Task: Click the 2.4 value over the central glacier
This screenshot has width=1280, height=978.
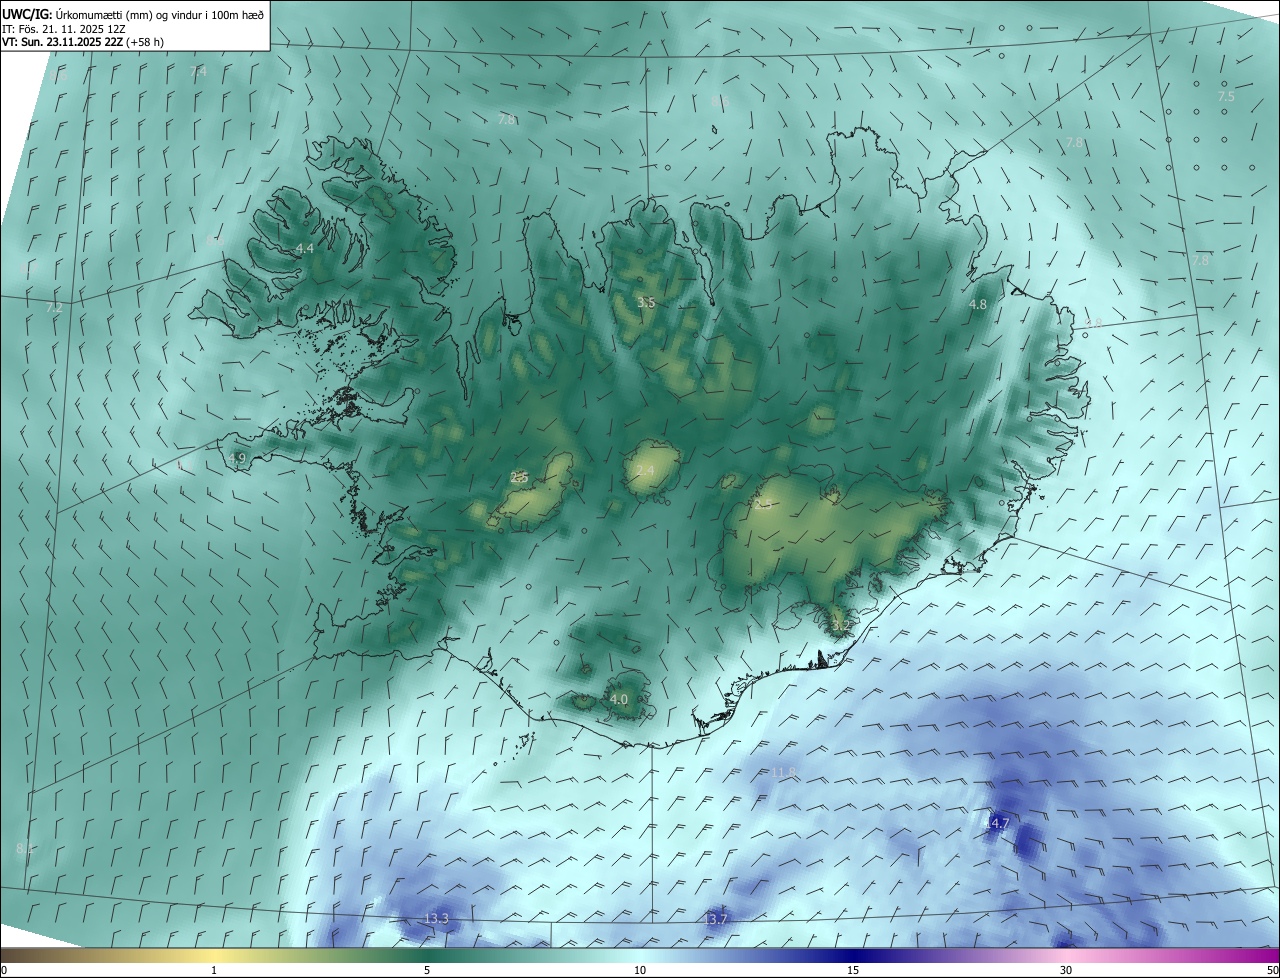Action: pos(645,470)
